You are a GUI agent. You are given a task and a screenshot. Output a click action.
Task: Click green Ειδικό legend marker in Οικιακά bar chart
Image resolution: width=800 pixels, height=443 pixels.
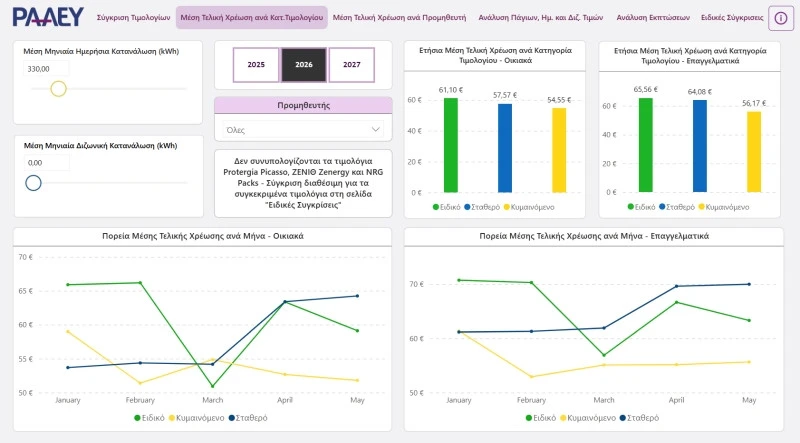tap(436, 207)
